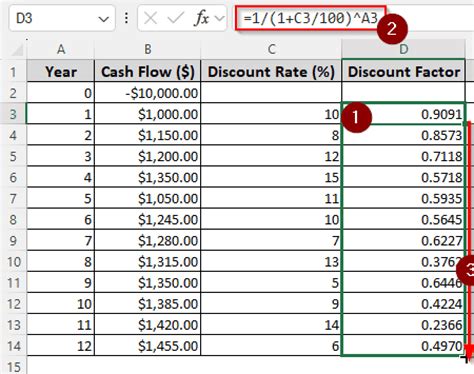Open the Insert Function fx button
Viewport: 474px width, 374px height.
pos(201,18)
